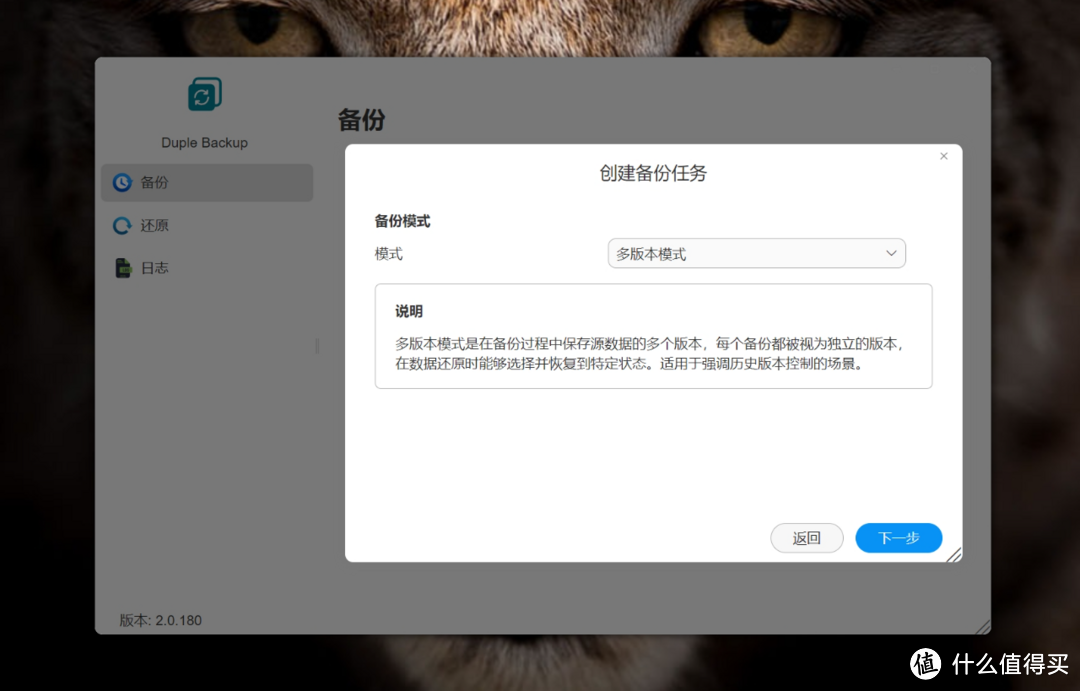Click the 创建备份任务 dialog title

[653, 173]
